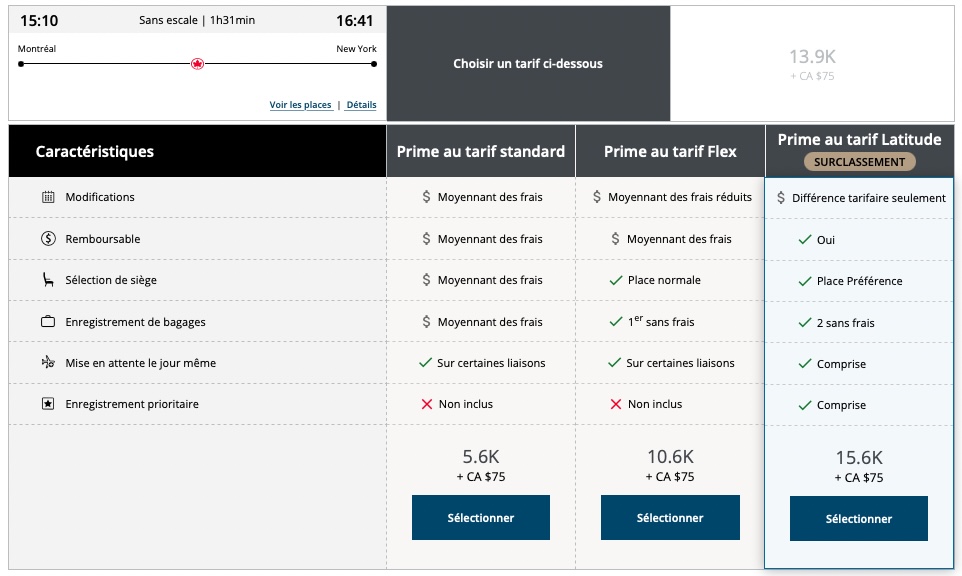
Task: Click the Enregistrement de bagages suitcase icon
Action: (48, 322)
